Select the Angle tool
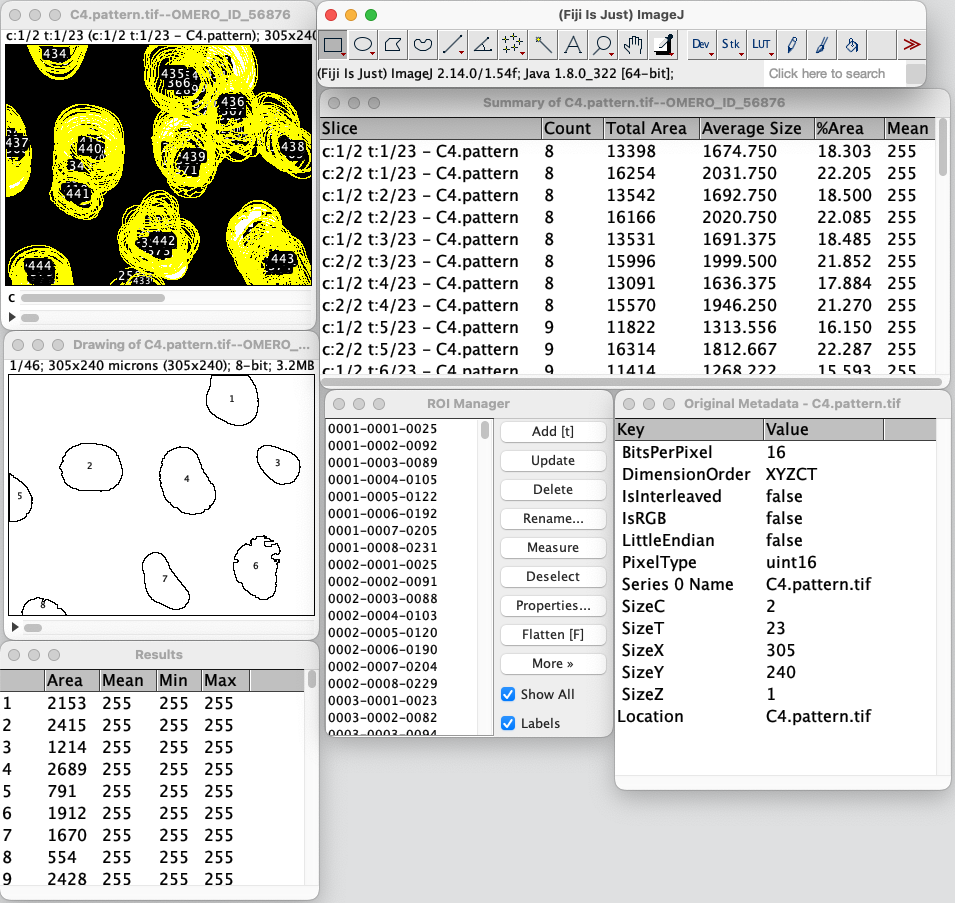This screenshot has width=955, height=903. coord(482,44)
